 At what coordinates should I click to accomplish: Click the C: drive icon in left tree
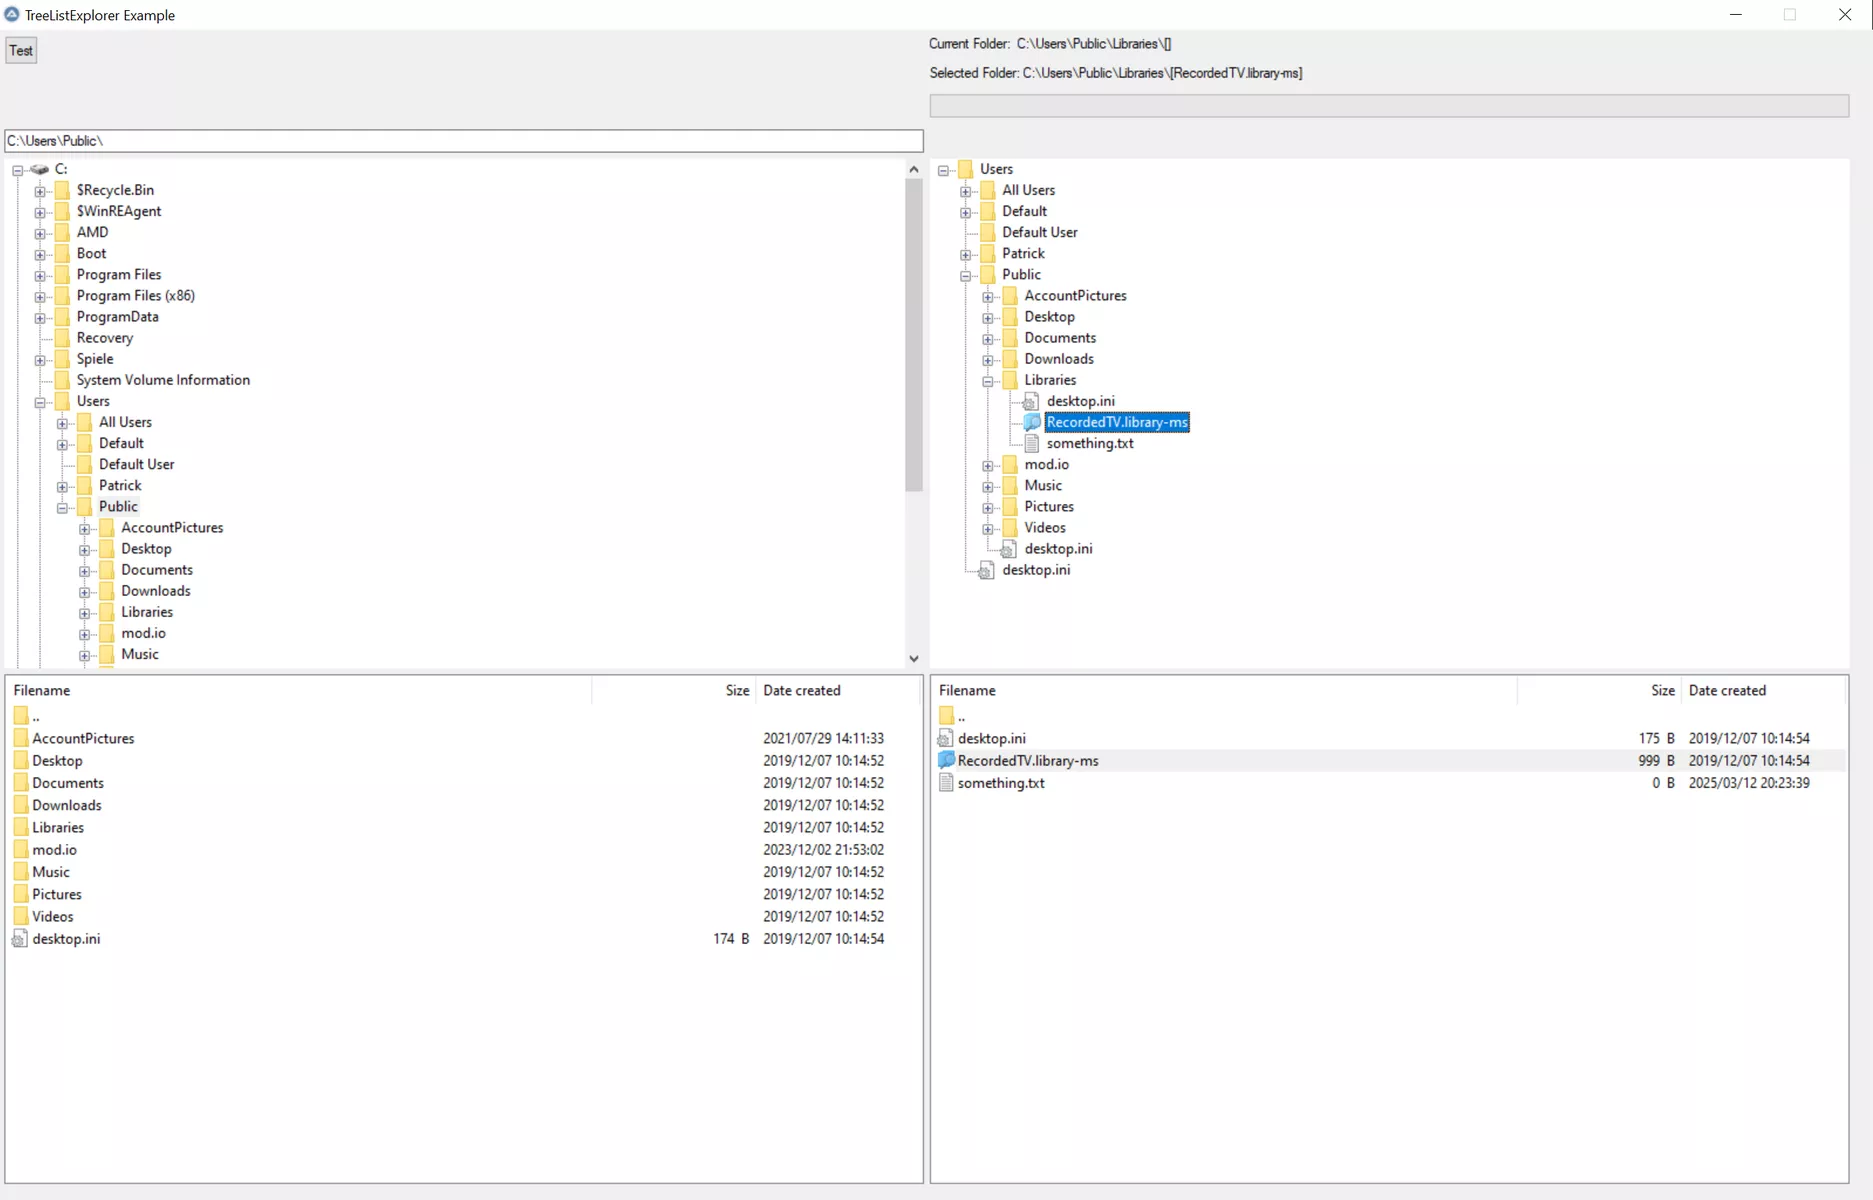click(40, 169)
